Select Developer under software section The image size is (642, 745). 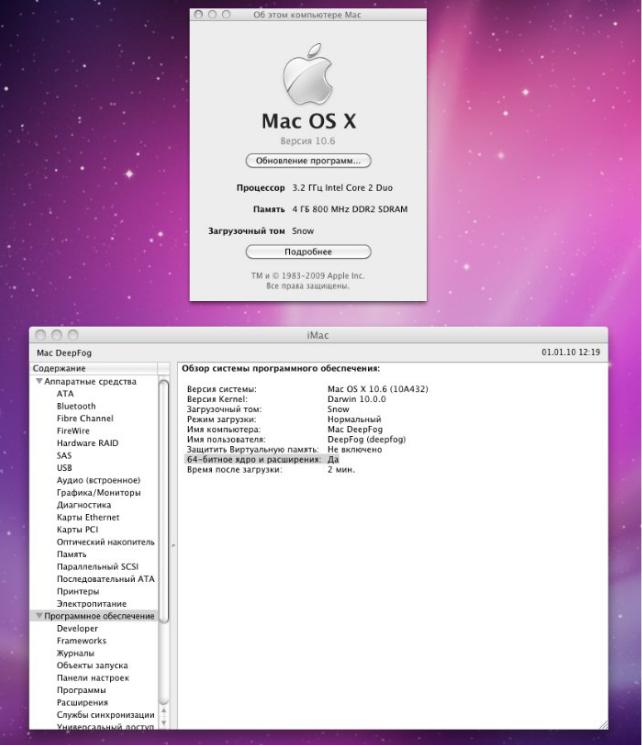[x=77, y=628]
